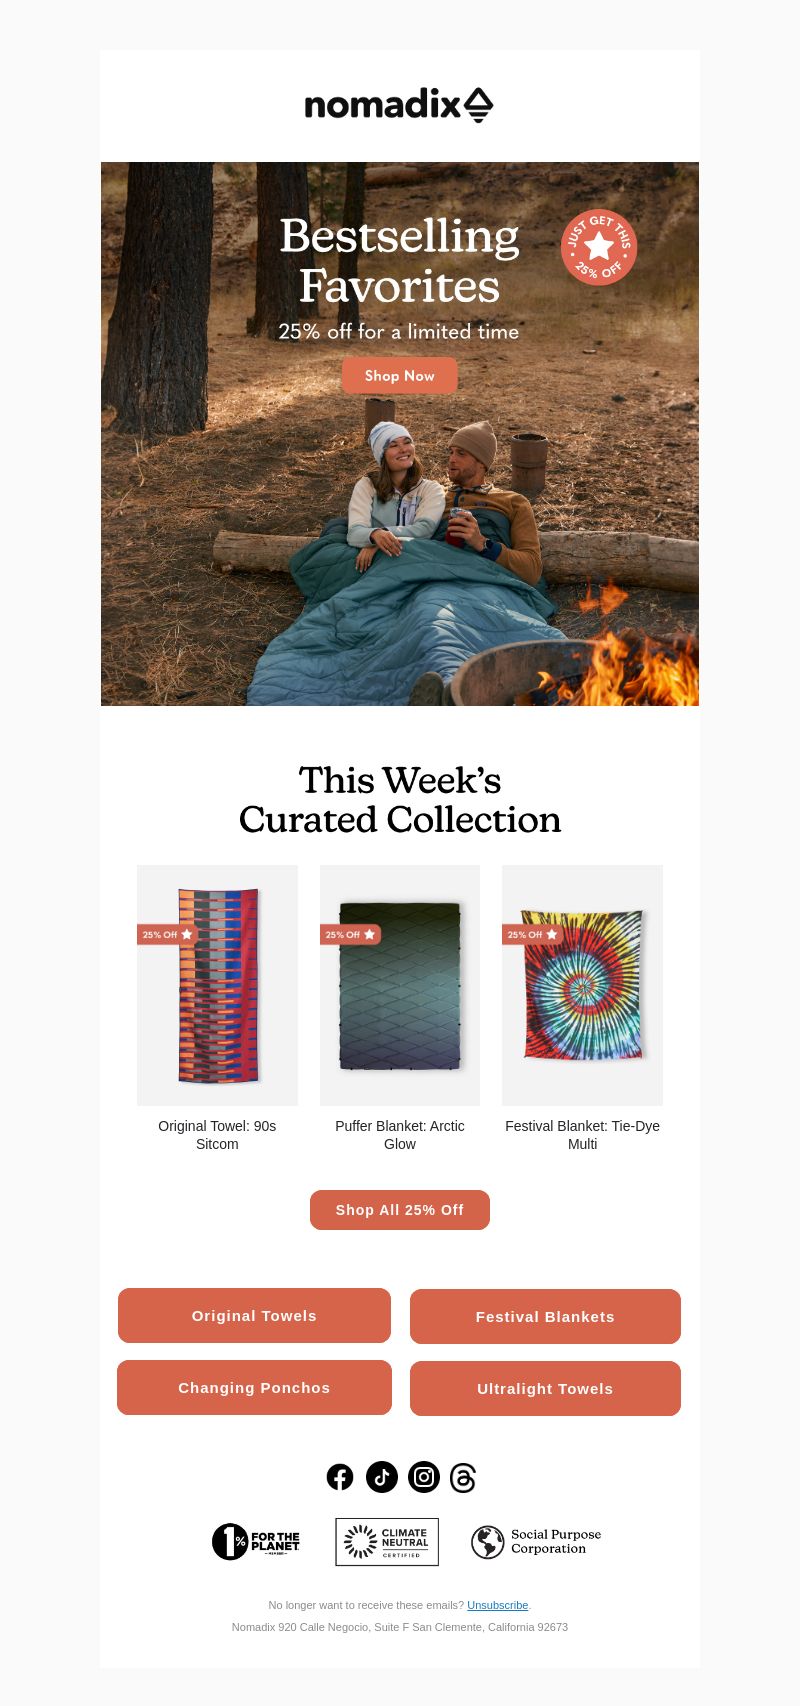Click the Climate Neutral Certified badge
Image resolution: width=800 pixels, height=1706 pixels.
pyautogui.click(x=387, y=1542)
